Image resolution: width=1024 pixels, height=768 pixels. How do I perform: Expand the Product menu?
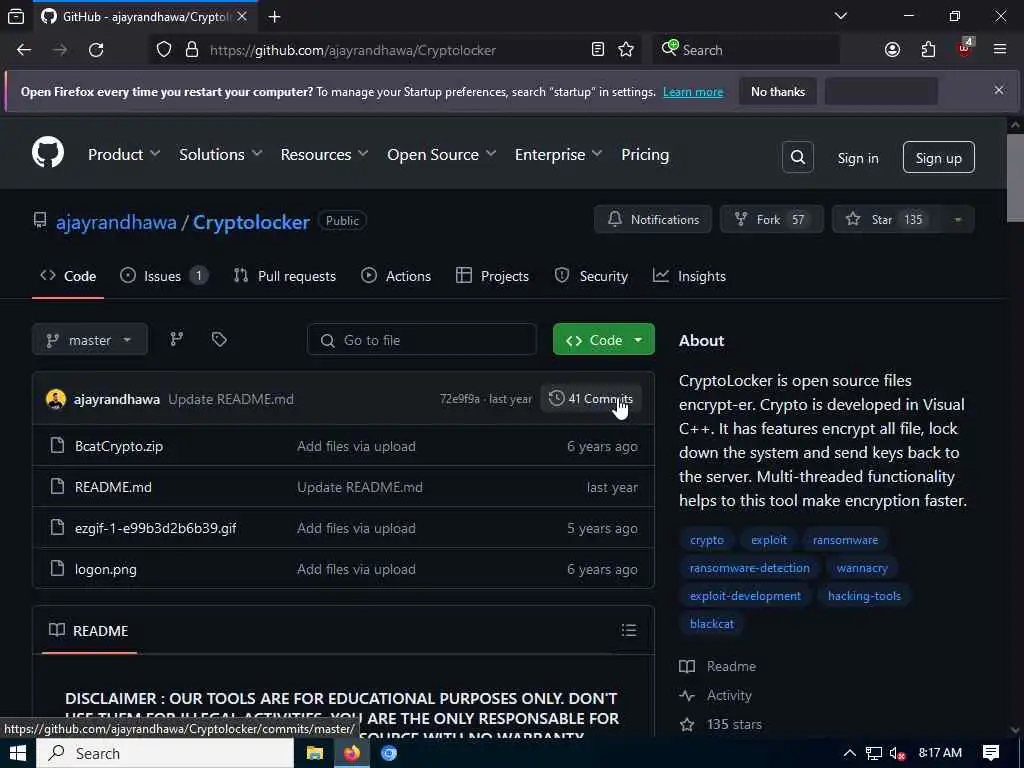124,155
